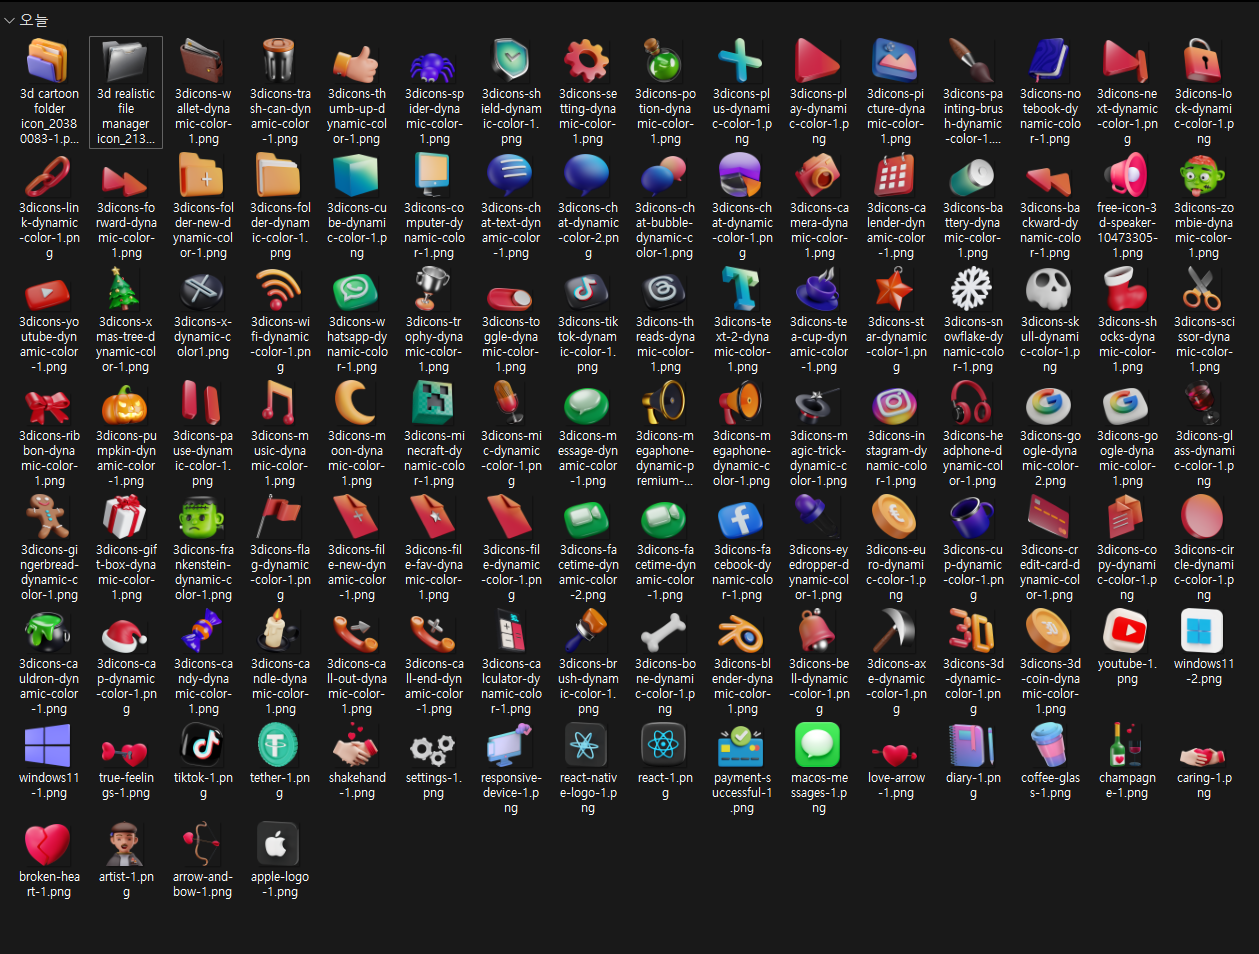
Task: Select the calendar 3dicons file
Action: pos(896,206)
